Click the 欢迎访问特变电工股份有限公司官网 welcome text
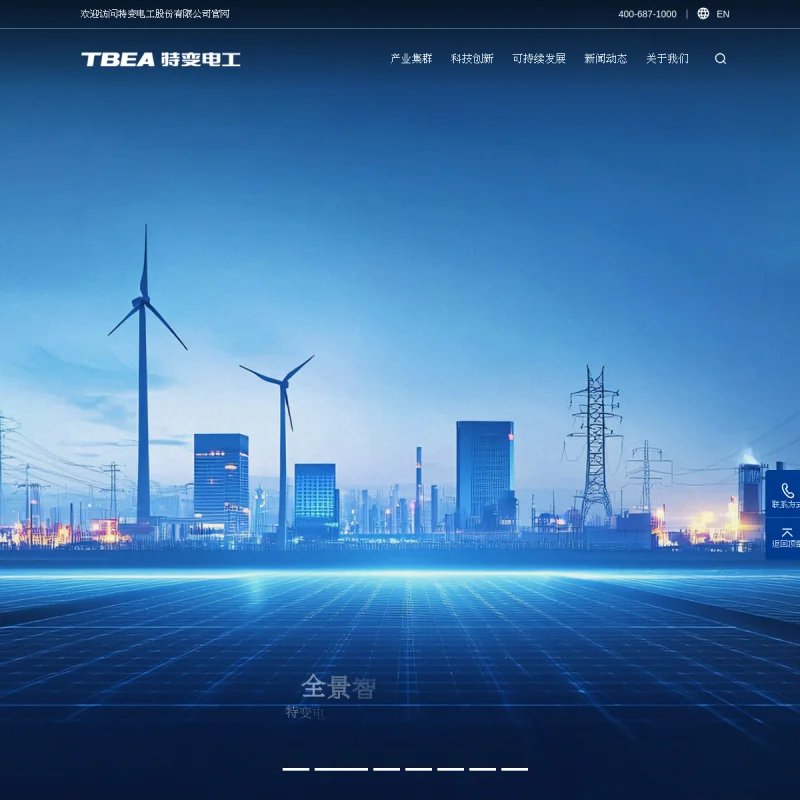800x800 pixels. 155,14
